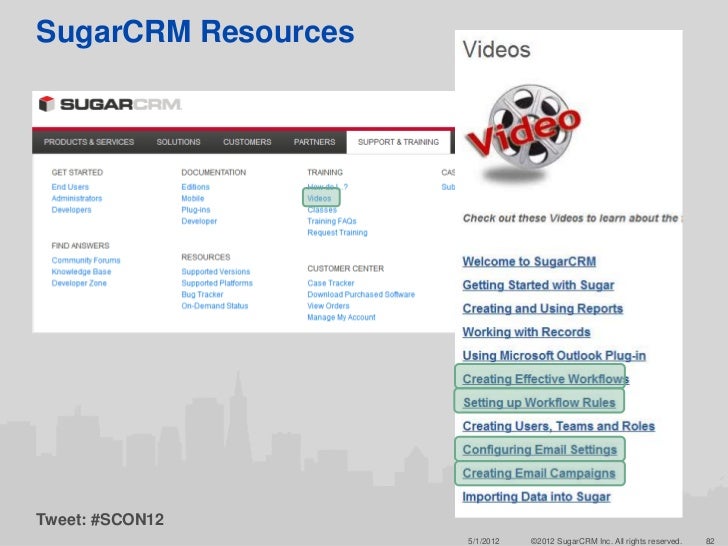Click the CUSTOMER CENTER section heading
728x546 pixels.
[x=345, y=268]
